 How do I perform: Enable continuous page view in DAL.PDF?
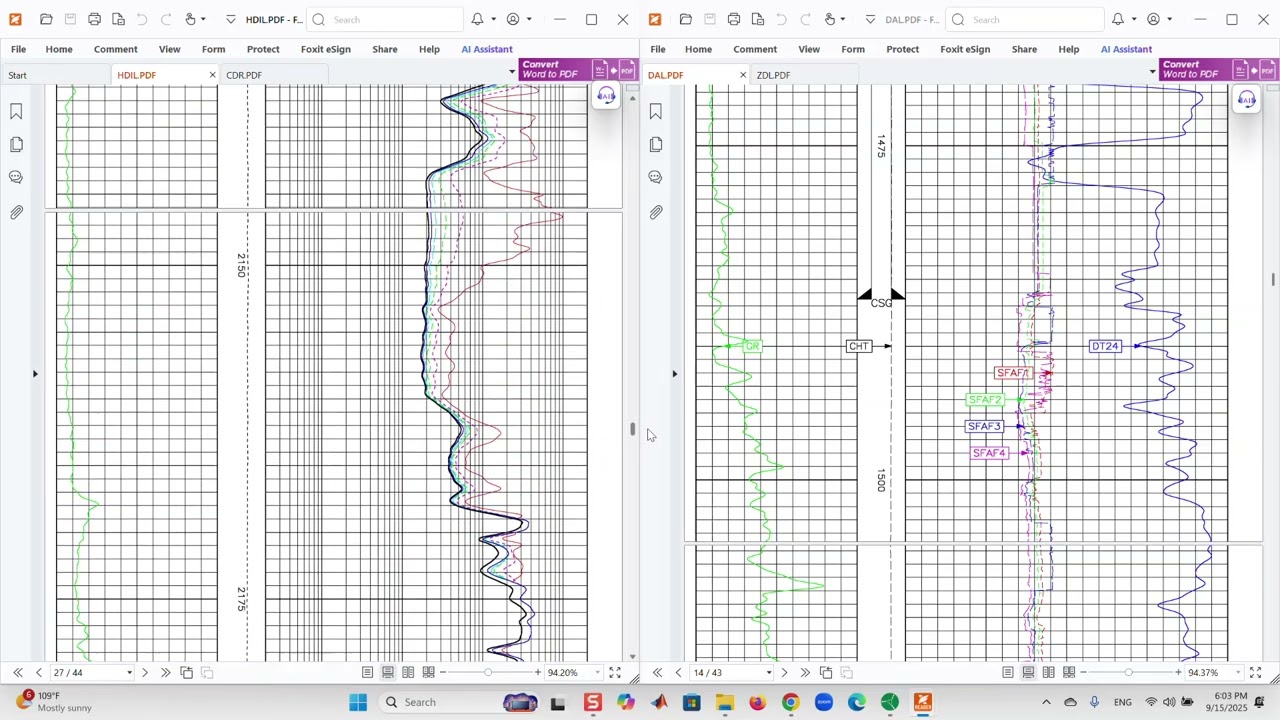pos(1028,673)
